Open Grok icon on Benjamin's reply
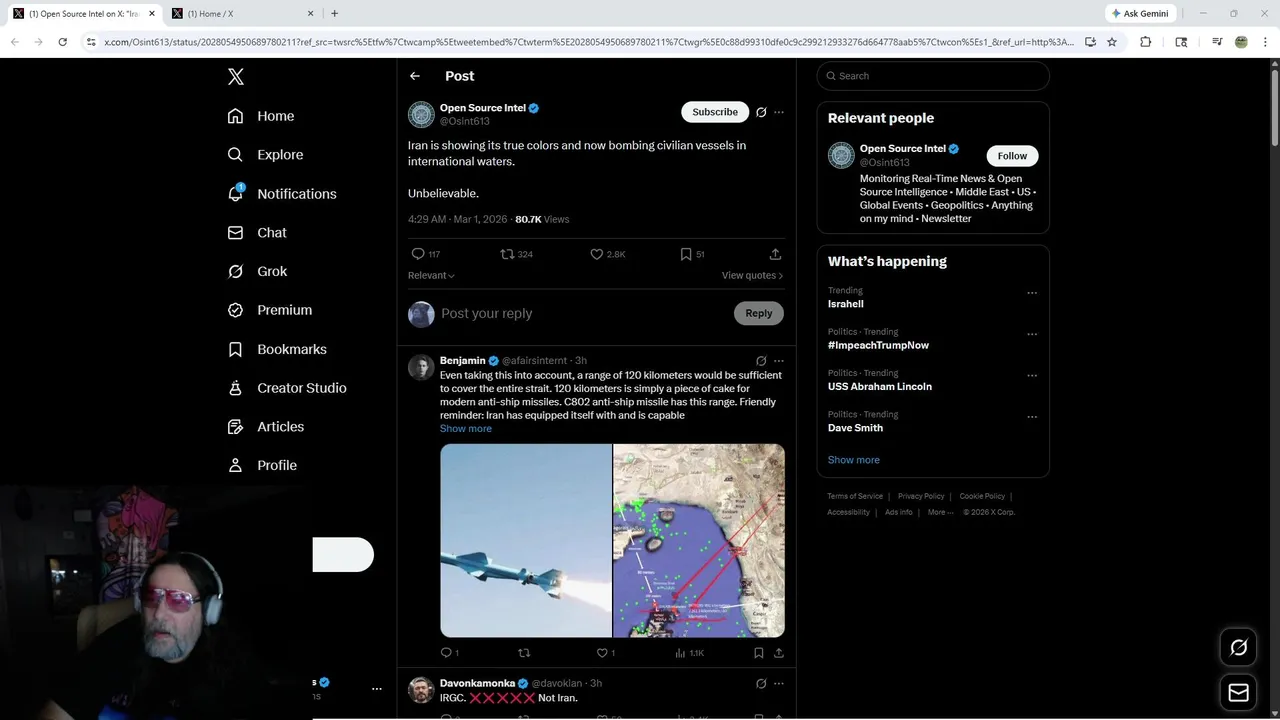The width and height of the screenshot is (1280, 720). [761, 361]
